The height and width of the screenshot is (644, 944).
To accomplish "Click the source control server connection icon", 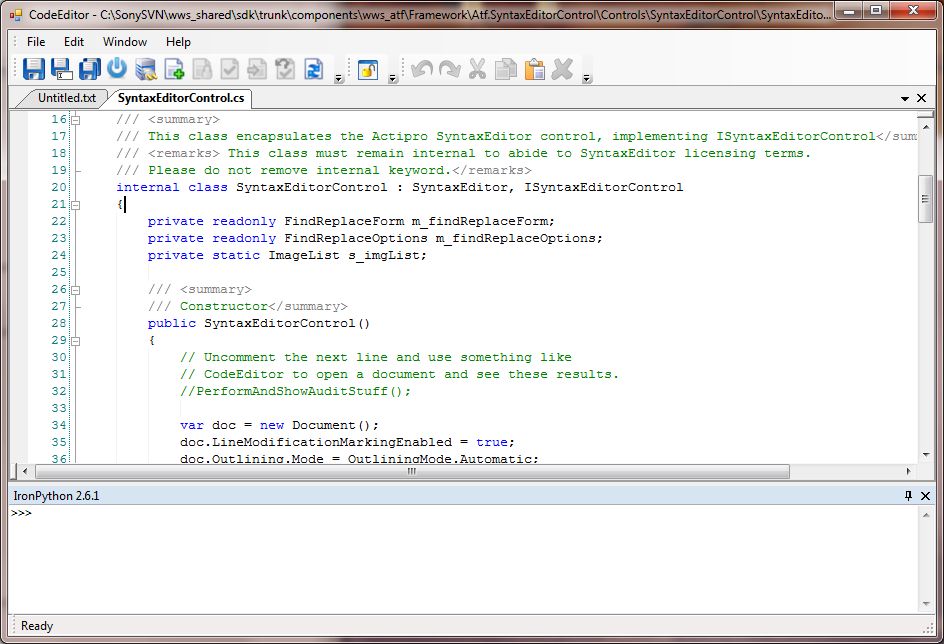I will [x=146, y=69].
